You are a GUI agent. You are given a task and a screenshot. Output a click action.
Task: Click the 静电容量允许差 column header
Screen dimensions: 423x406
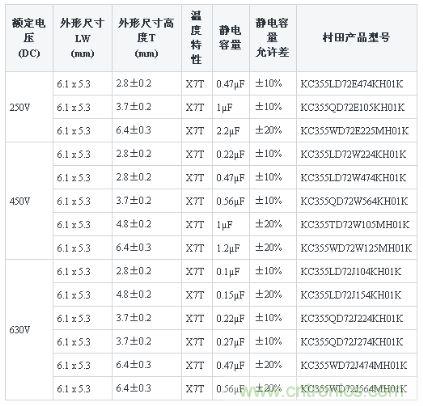pos(272,38)
